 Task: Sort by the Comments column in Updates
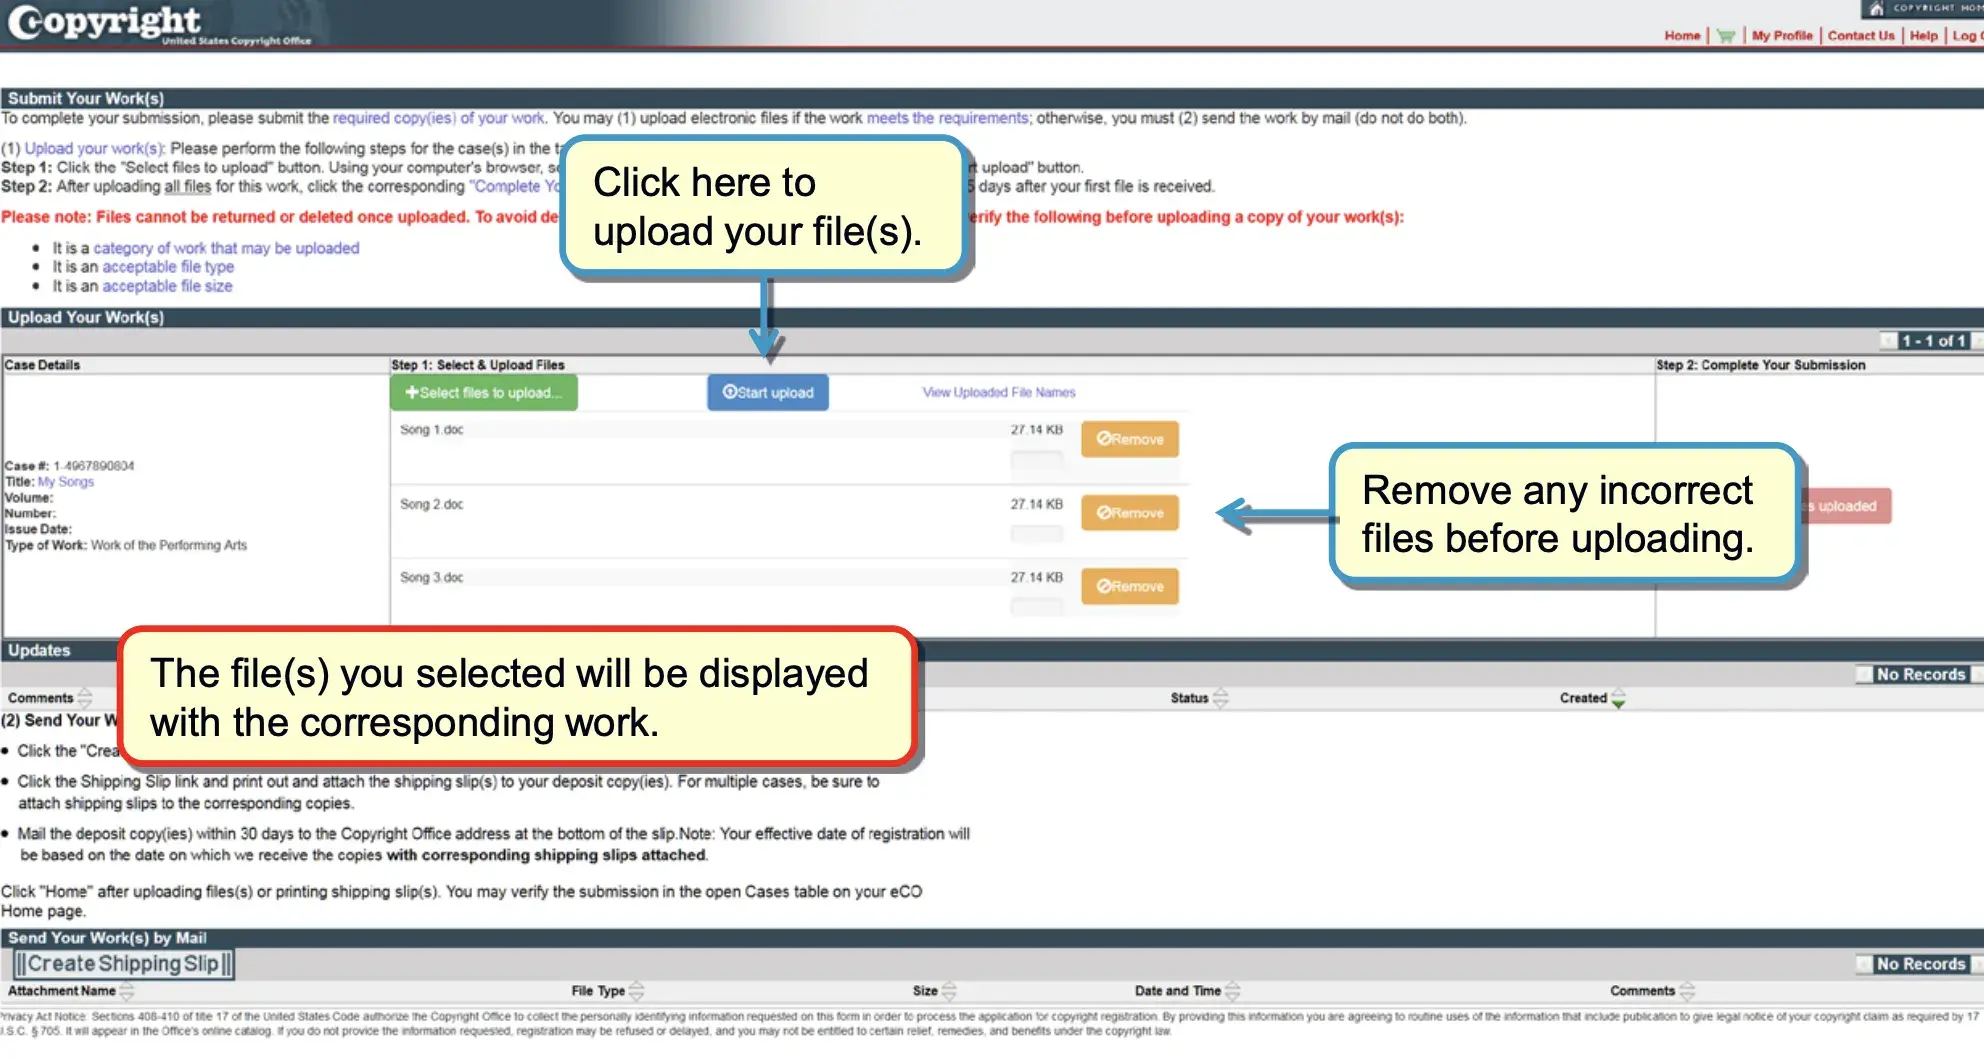pyautogui.click(x=85, y=698)
